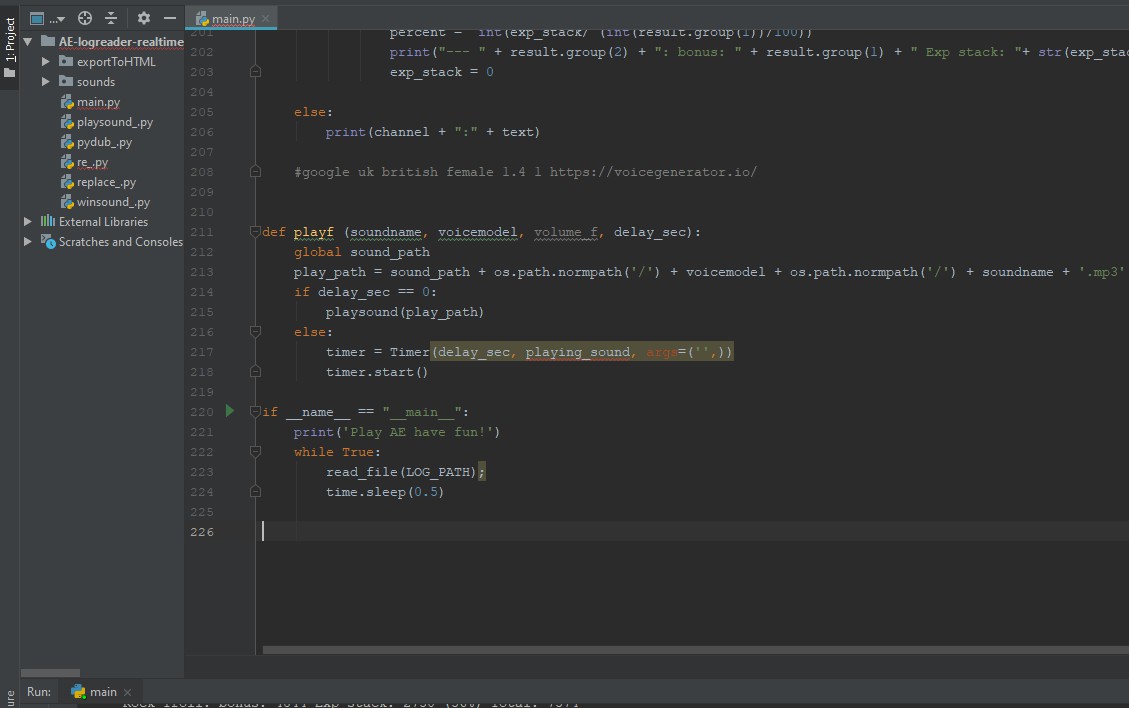
Task: Click the collapse all icon in Project panel
Action: point(111,18)
